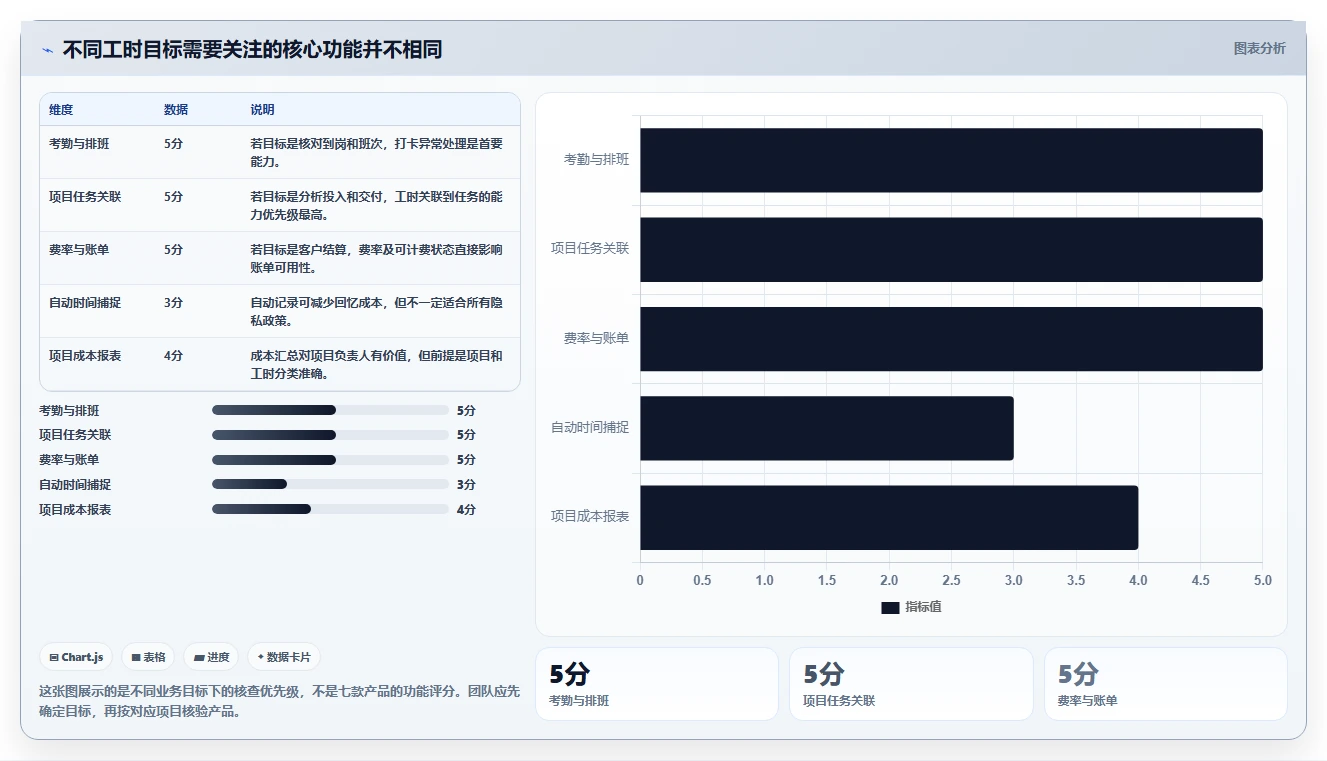
Task: Click the 图表分析 label in the header
Action: [1259, 48]
